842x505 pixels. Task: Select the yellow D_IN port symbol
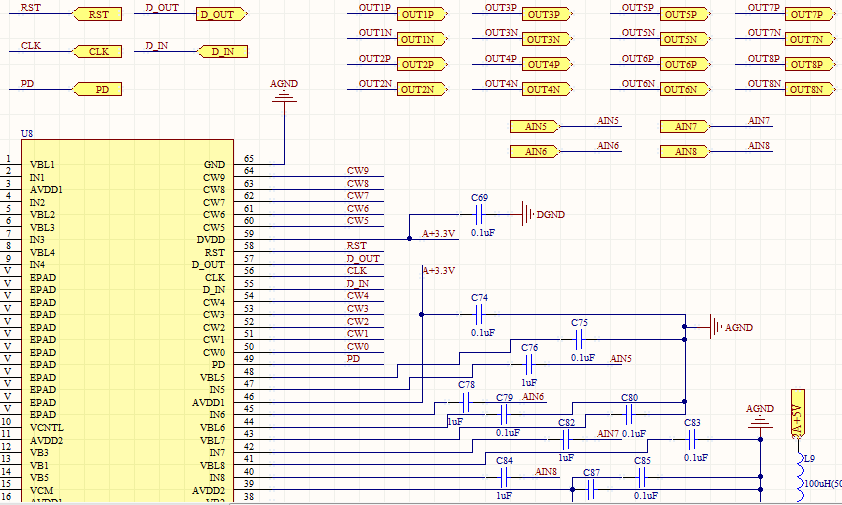tap(223, 52)
